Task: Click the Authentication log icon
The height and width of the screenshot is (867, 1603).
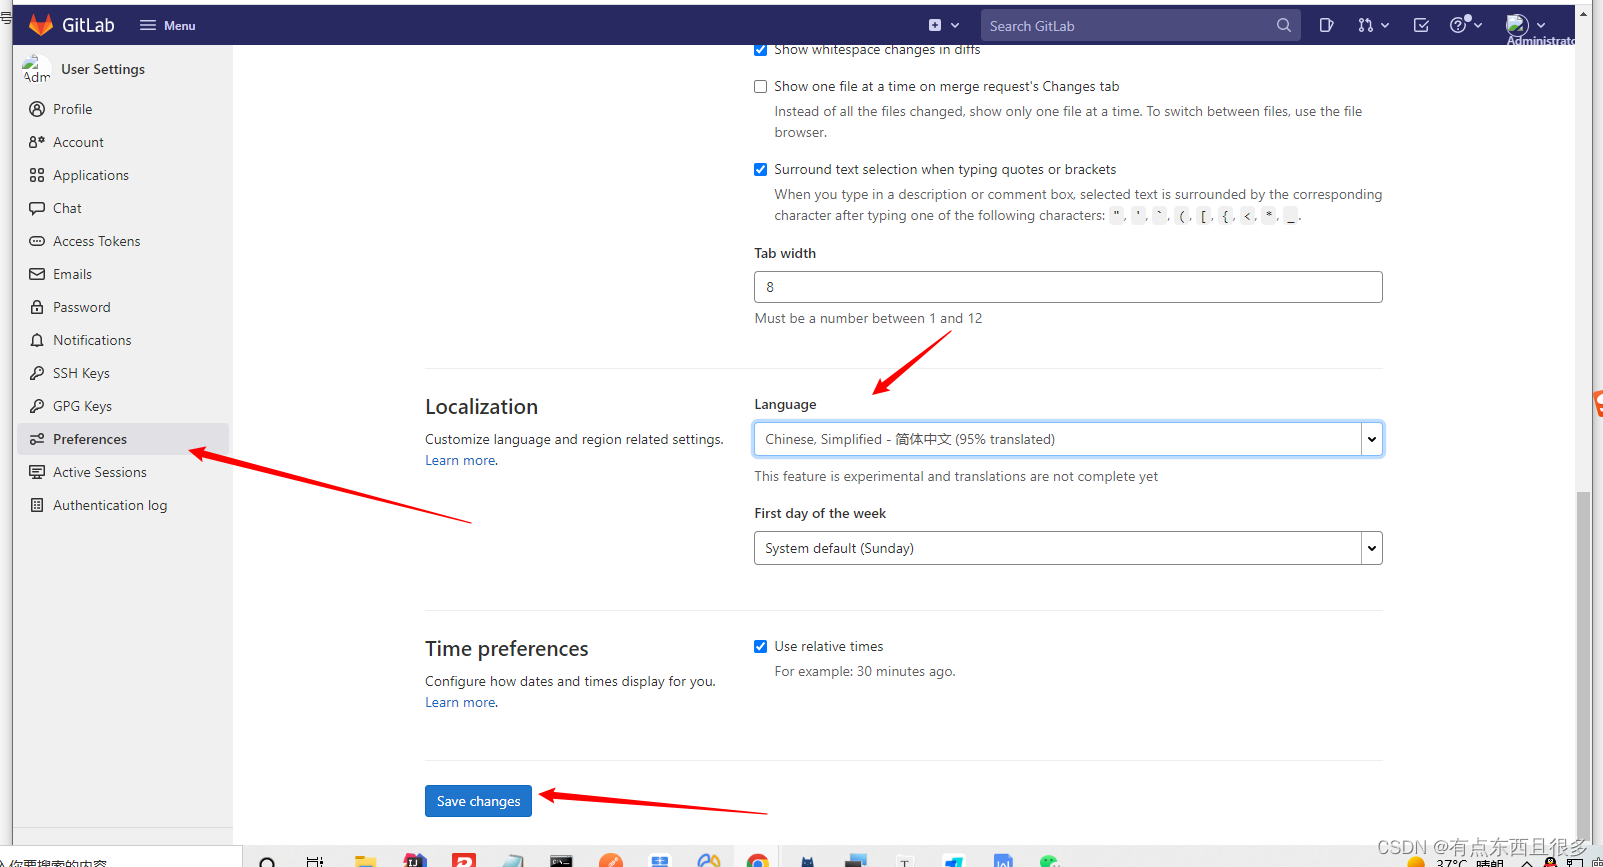Action: click(x=37, y=505)
